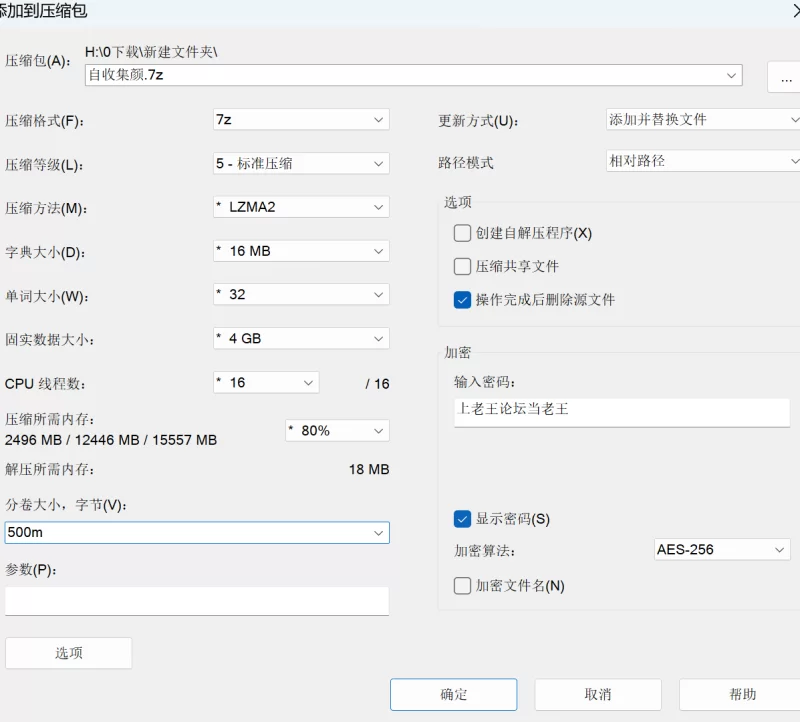Viewport: 800px width, 722px height.
Task: Open the update mode 添加并替换文件 dropdown
Action: click(703, 119)
